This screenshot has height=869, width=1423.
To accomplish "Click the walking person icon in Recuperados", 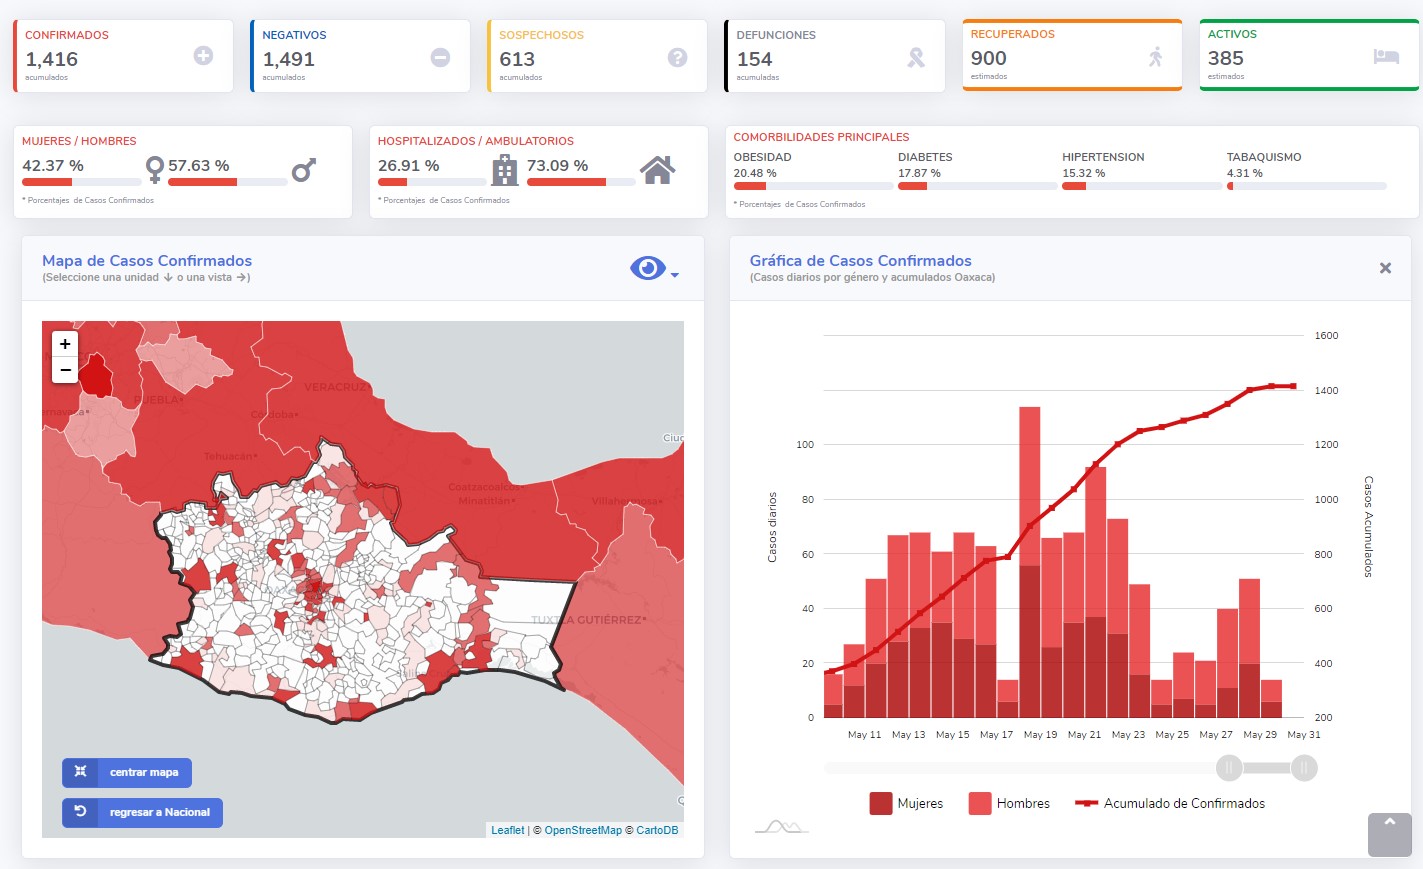I will (1155, 56).
